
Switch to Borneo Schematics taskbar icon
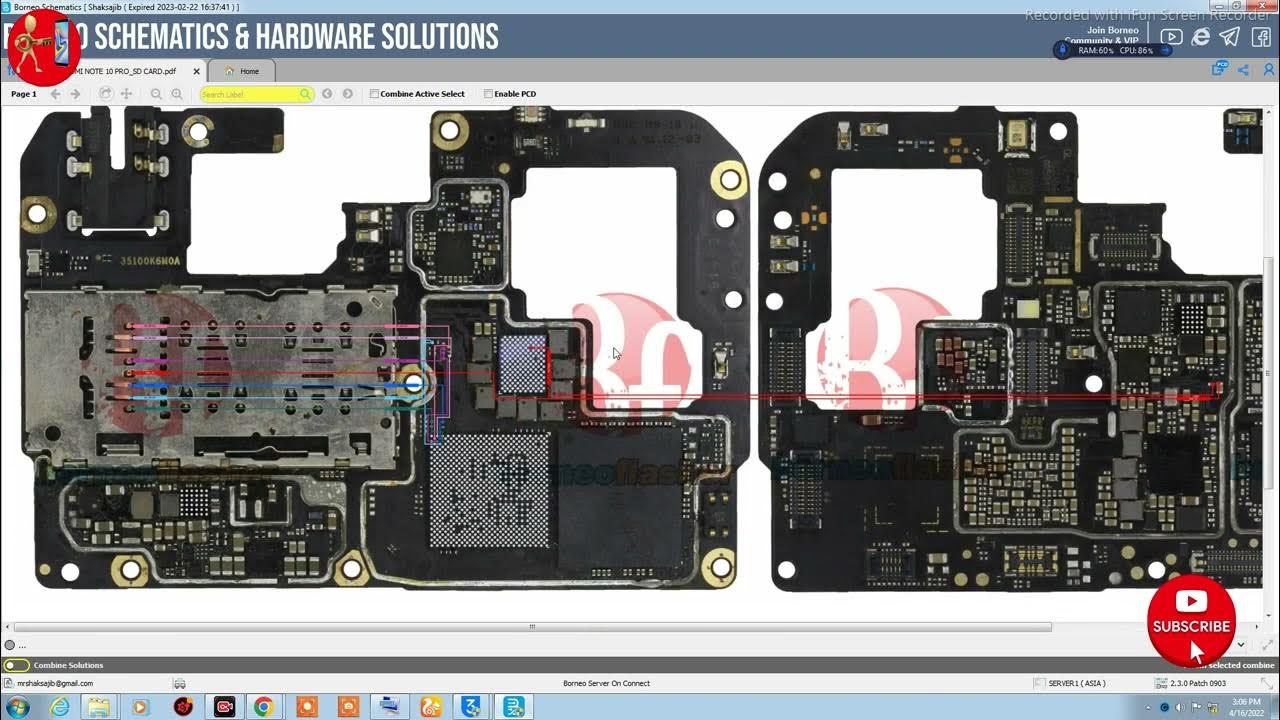tap(514, 707)
